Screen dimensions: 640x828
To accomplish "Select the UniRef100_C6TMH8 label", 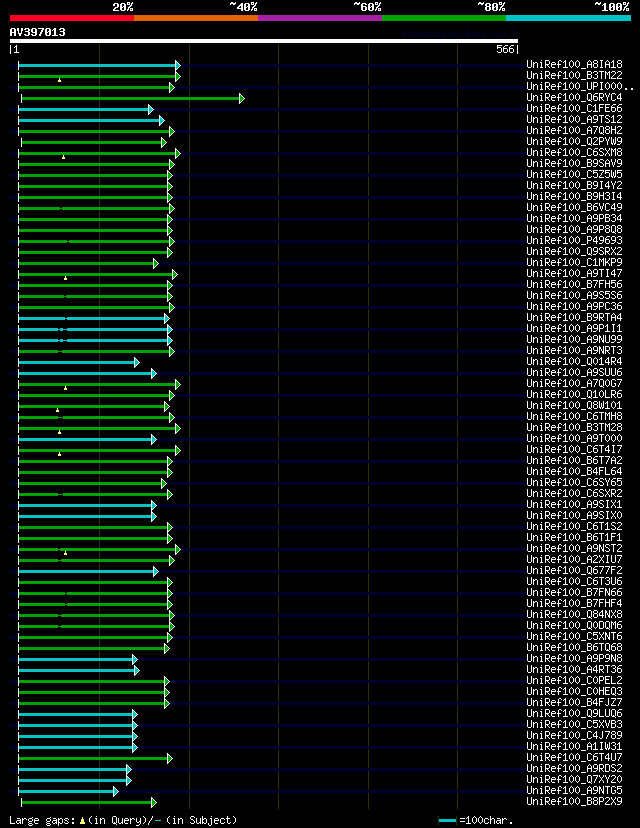I will [x=574, y=417].
